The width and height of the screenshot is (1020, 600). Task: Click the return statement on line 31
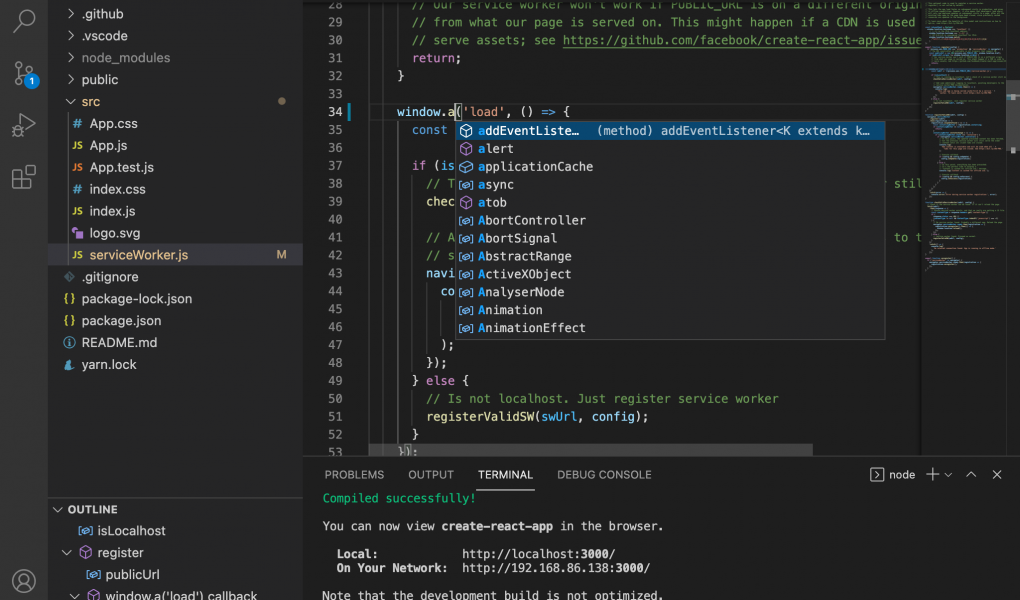[x=436, y=58]
